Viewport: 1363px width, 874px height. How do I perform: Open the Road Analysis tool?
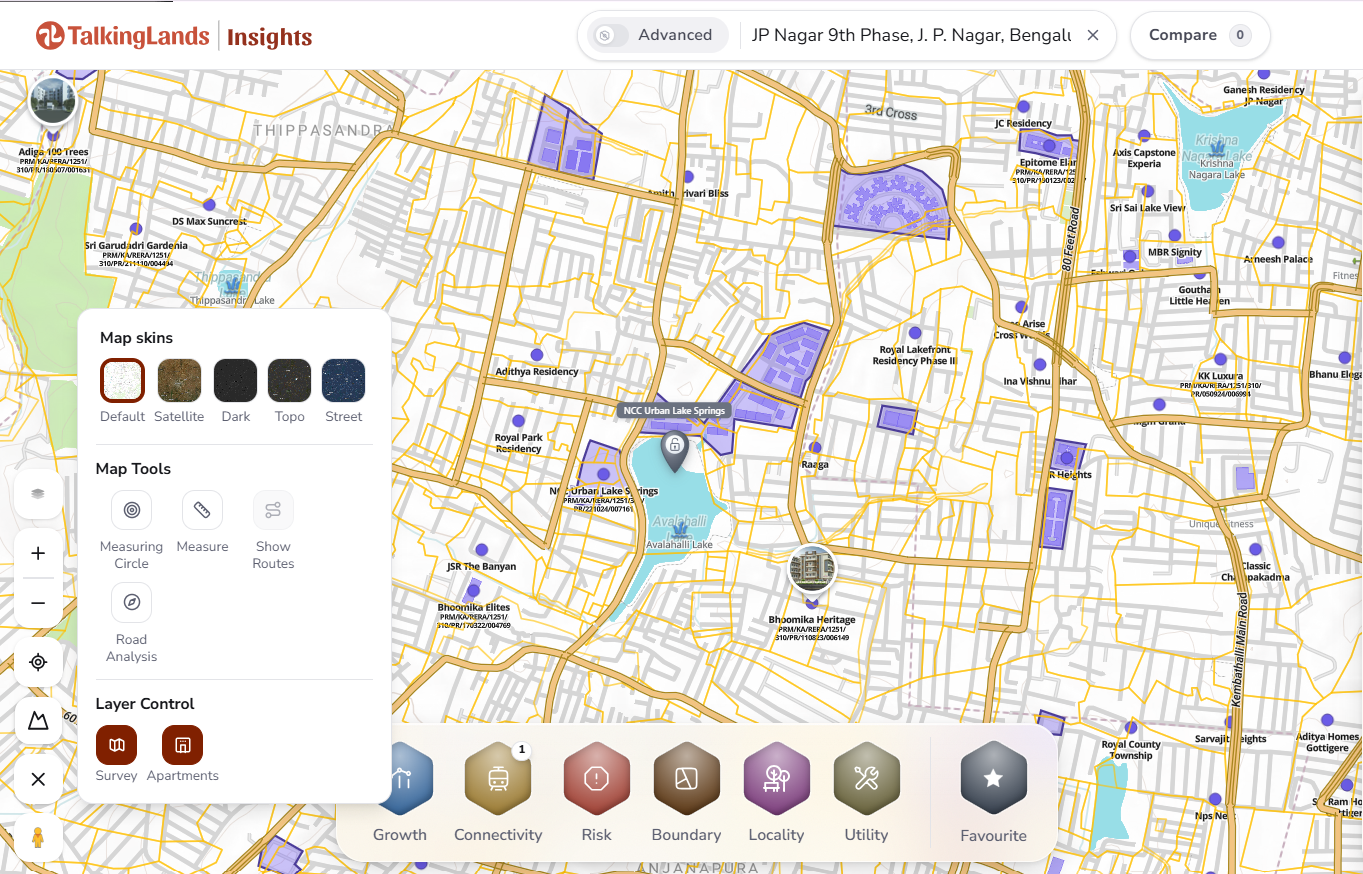point(132,602)
